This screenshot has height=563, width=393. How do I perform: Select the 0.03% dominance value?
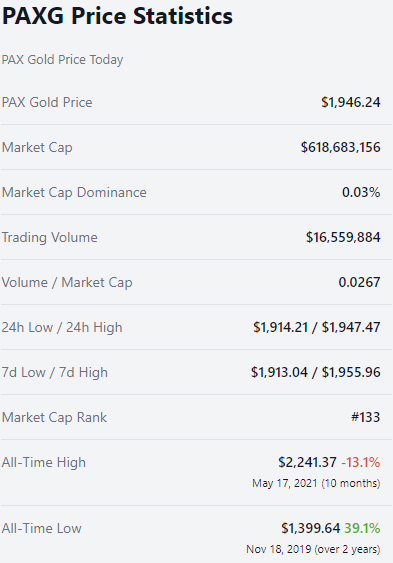361,192
